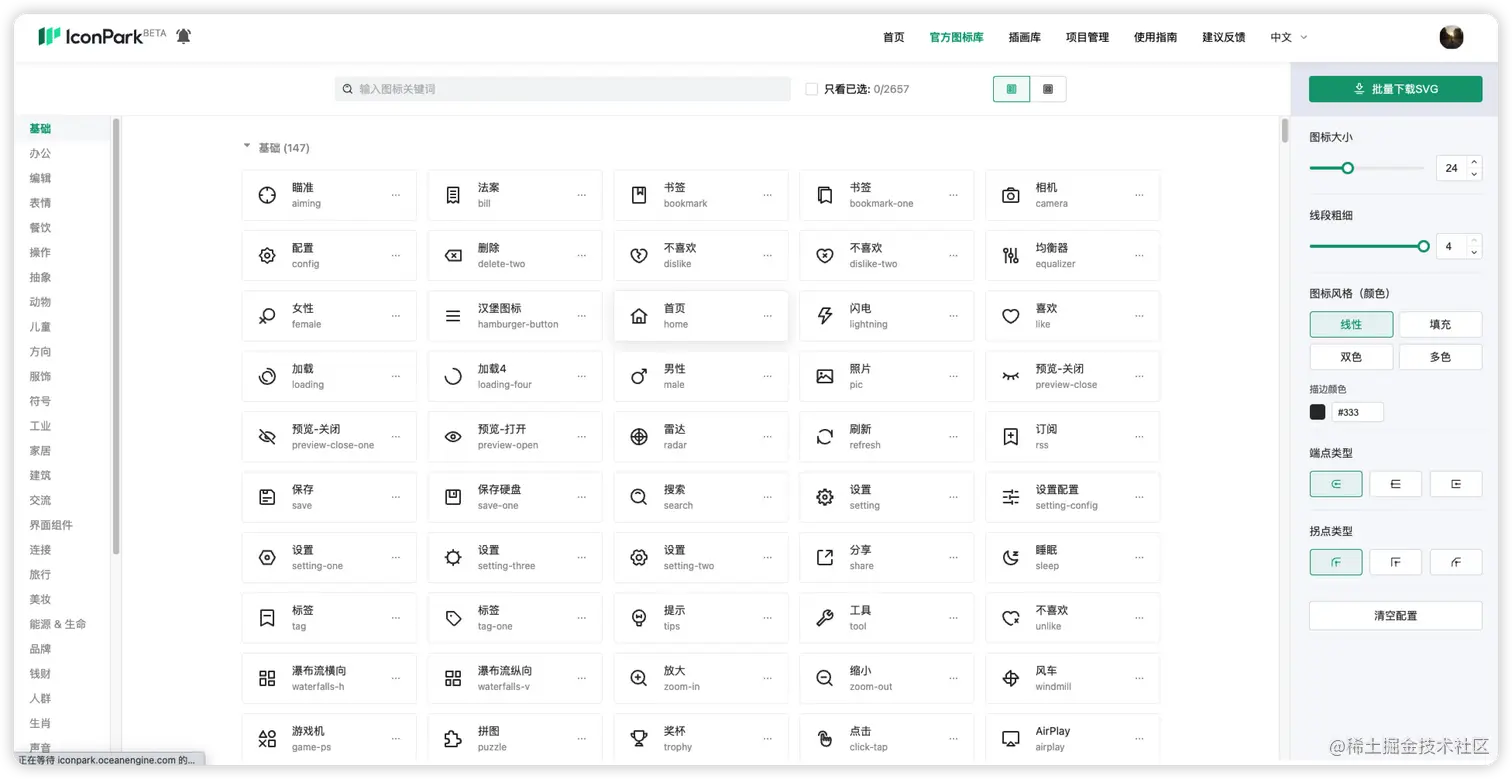Select the delete-two icon
Viewport: 1512px width, 779px height.
(453, 255)
